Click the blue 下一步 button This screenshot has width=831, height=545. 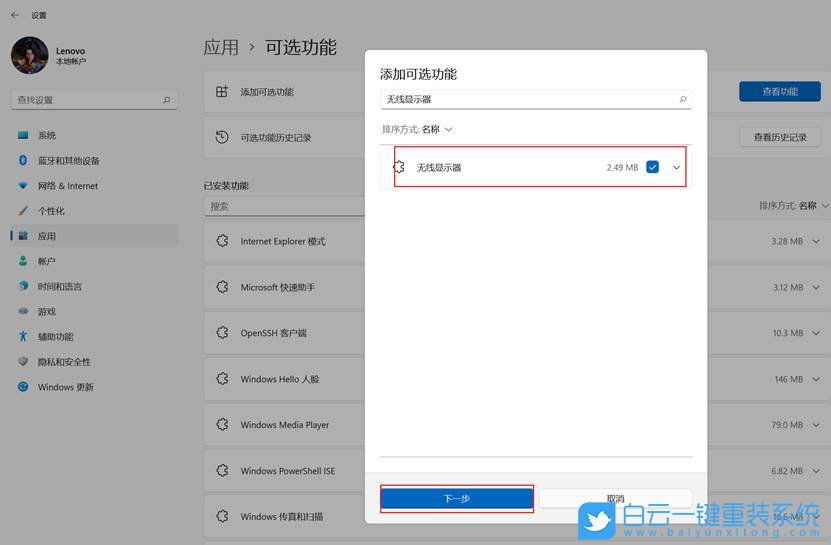tap(457, 498)
